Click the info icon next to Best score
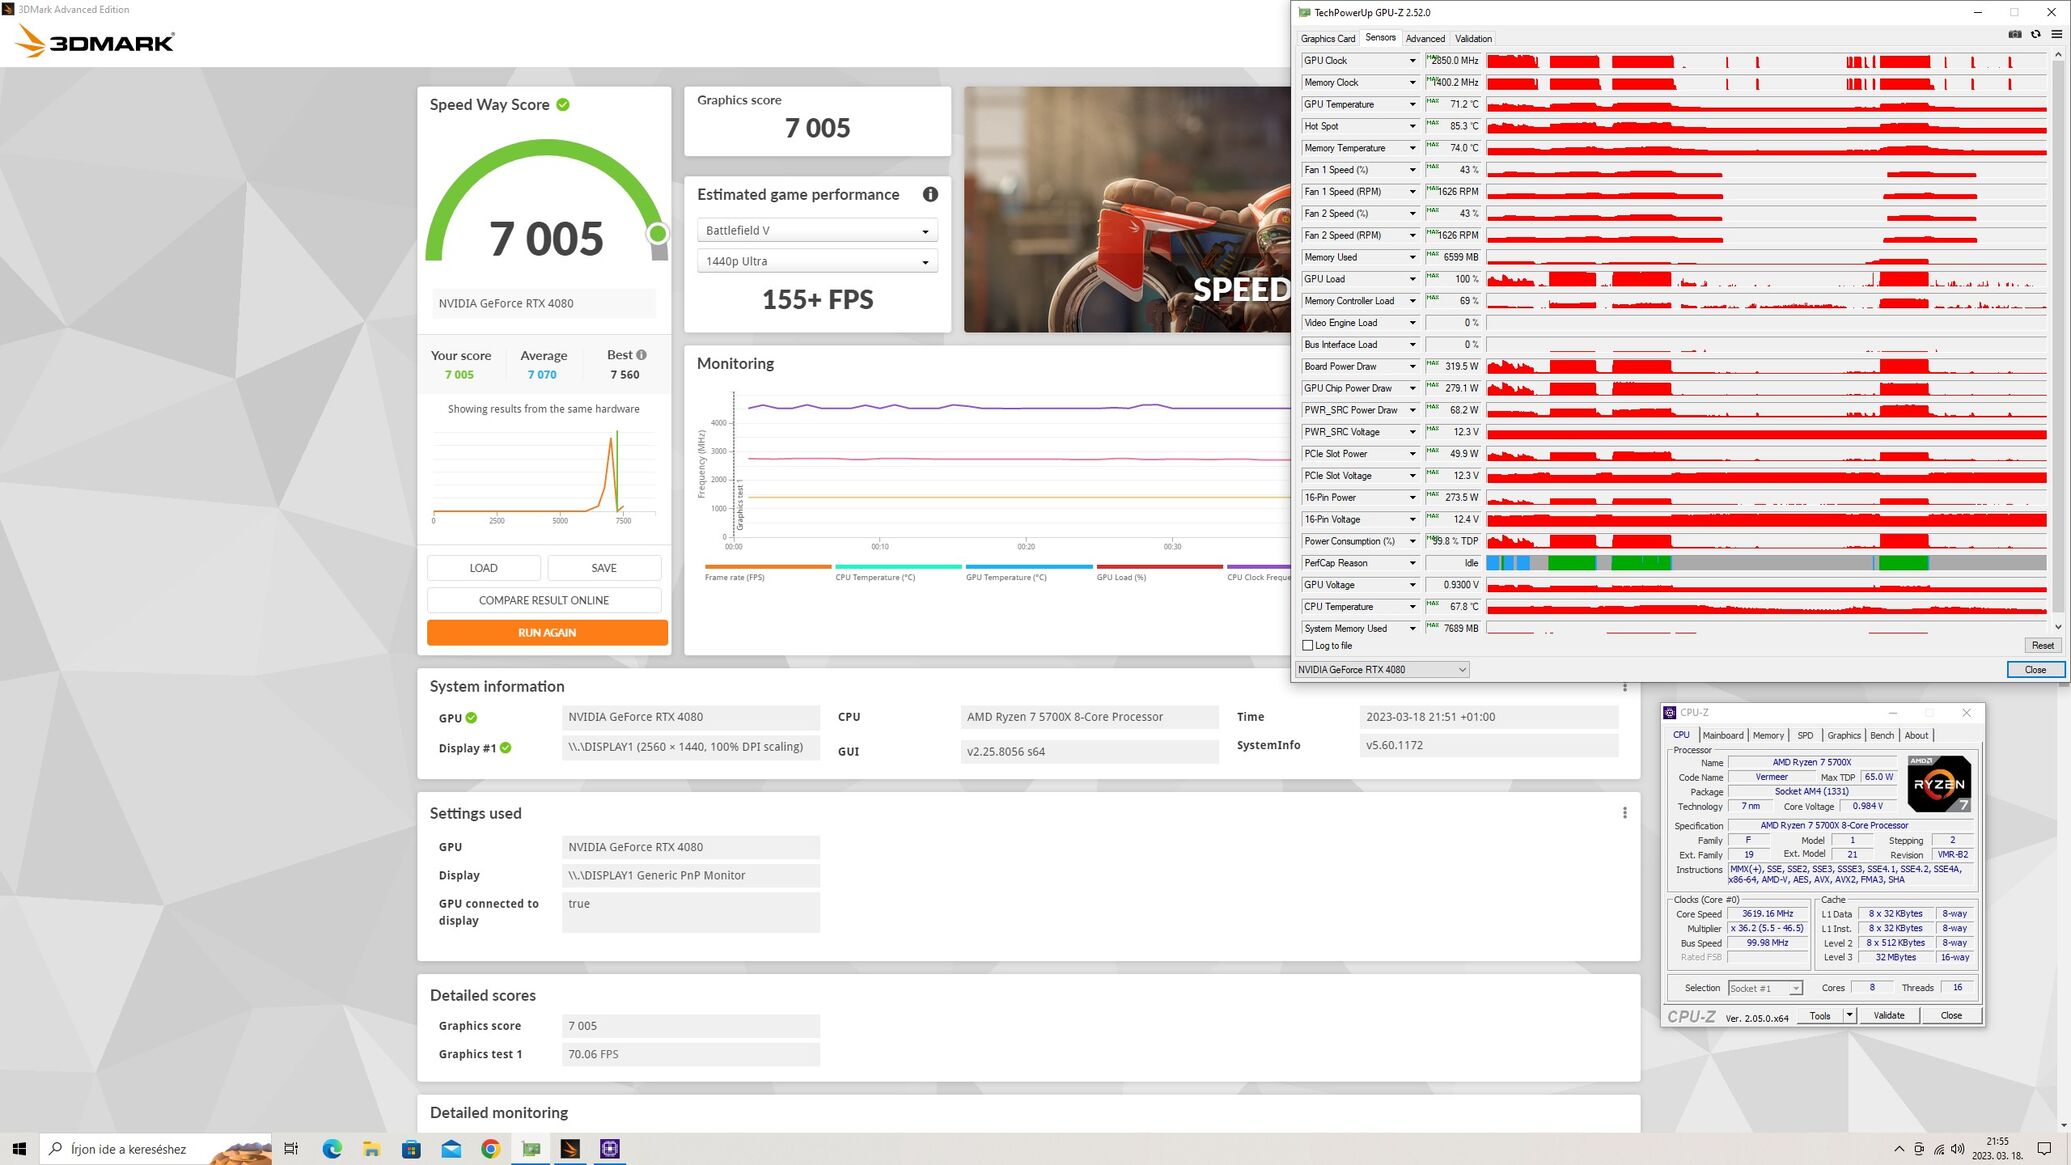This screenshot has width=2071, height=1165. 641,355
